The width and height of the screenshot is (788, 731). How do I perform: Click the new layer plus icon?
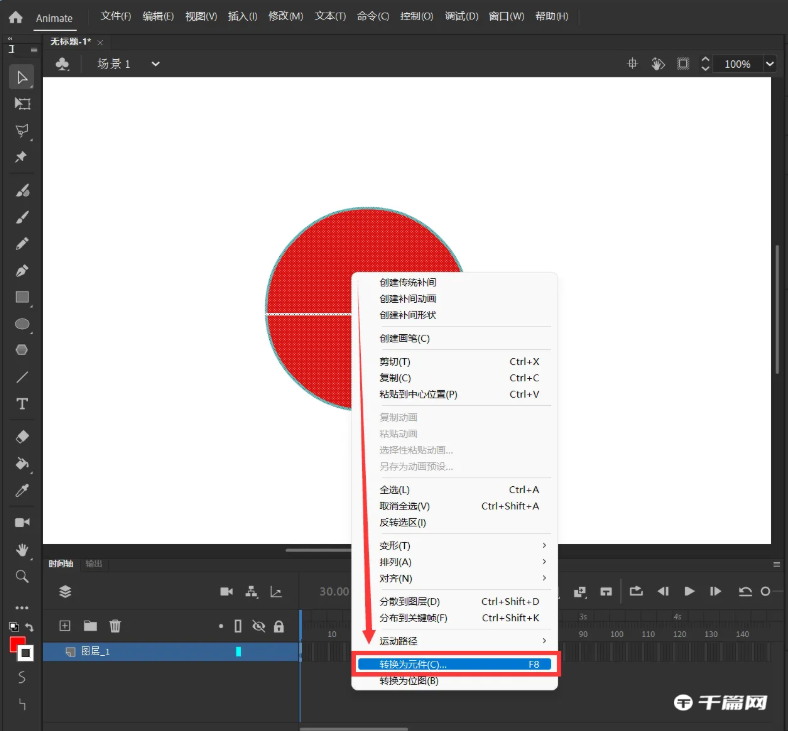click(65, 626)
